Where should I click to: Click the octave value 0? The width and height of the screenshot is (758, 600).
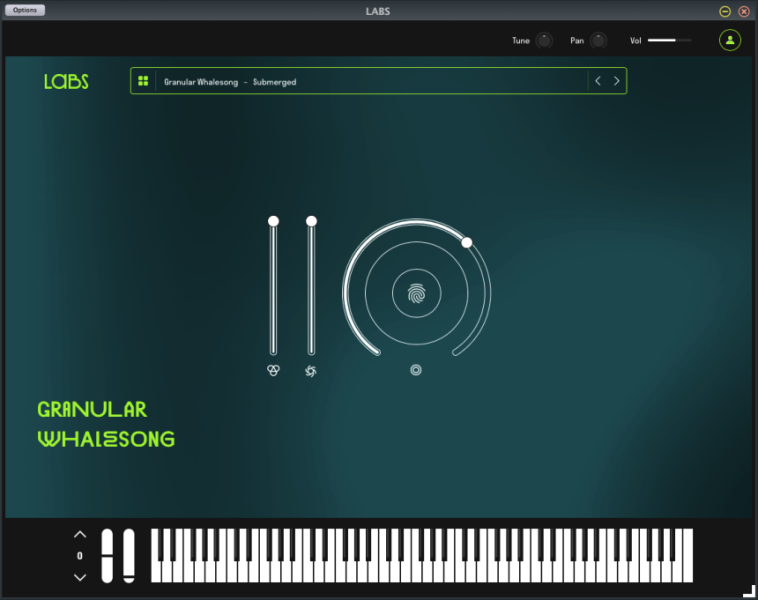(x=80, y=556)
